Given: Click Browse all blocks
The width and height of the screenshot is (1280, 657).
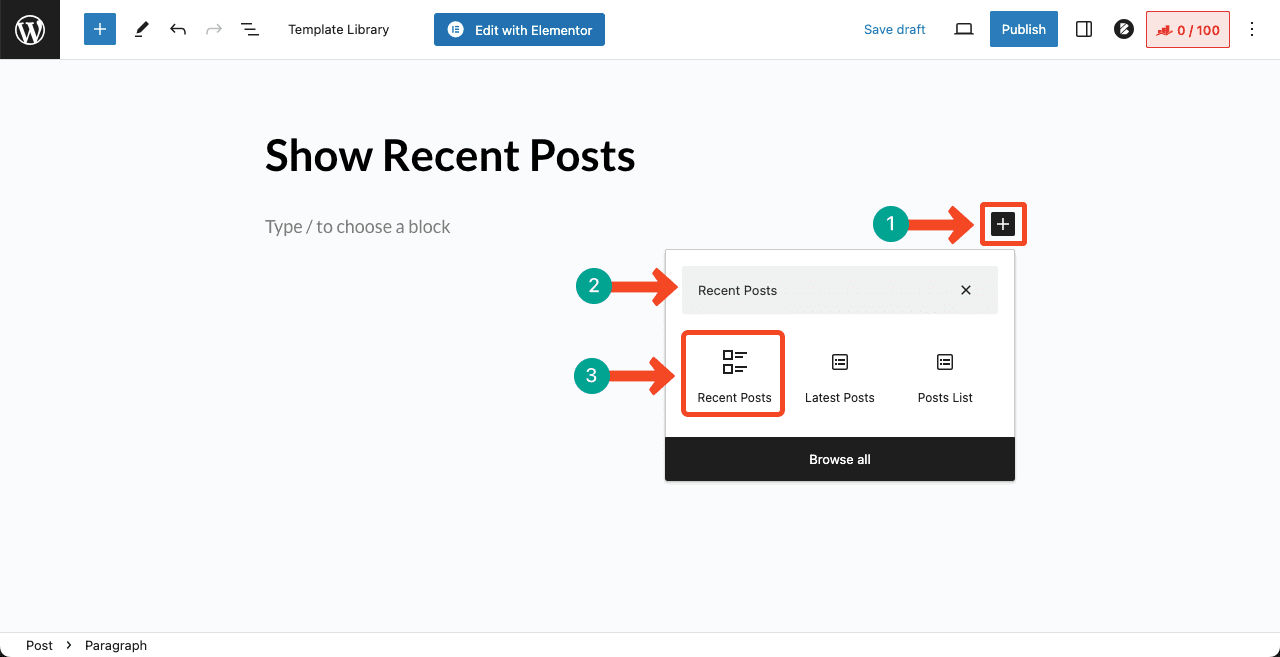Looking at the screenshot, I should click(x=840, y=459).
